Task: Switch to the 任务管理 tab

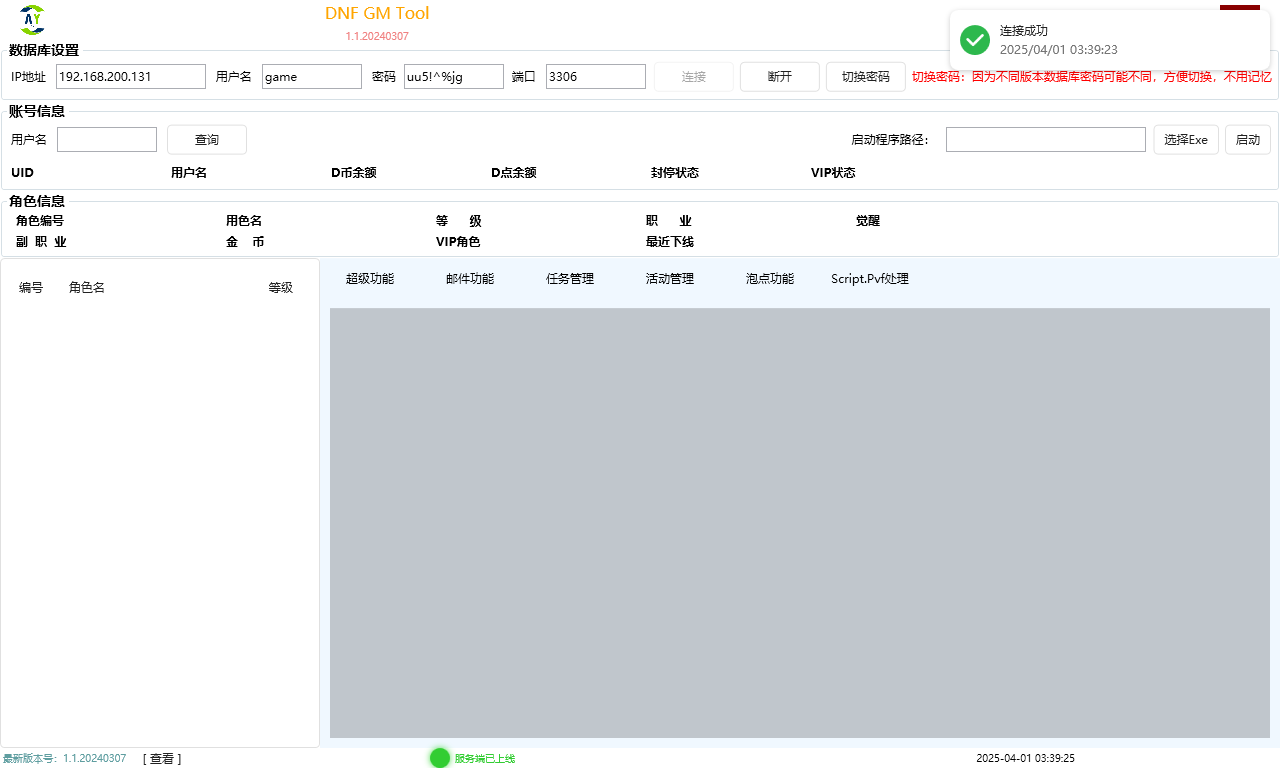Action: click(570, 279)
